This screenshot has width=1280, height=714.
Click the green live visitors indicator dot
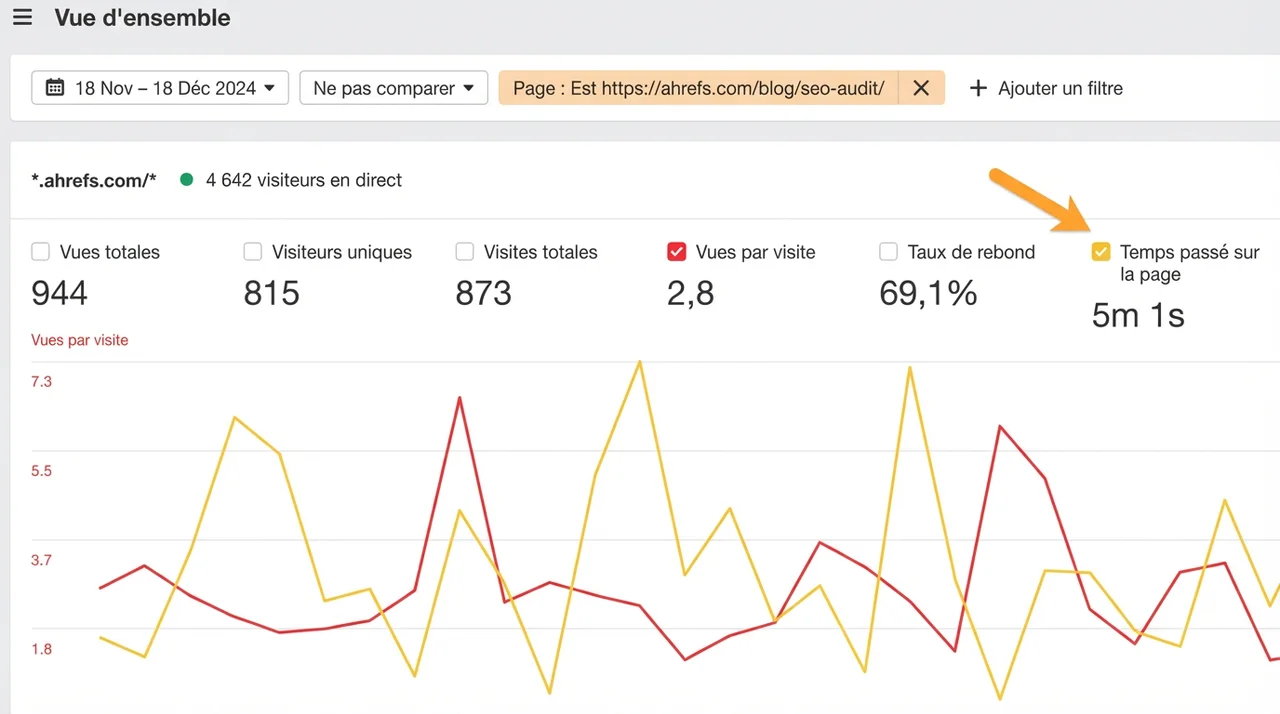tap(186, 180)
